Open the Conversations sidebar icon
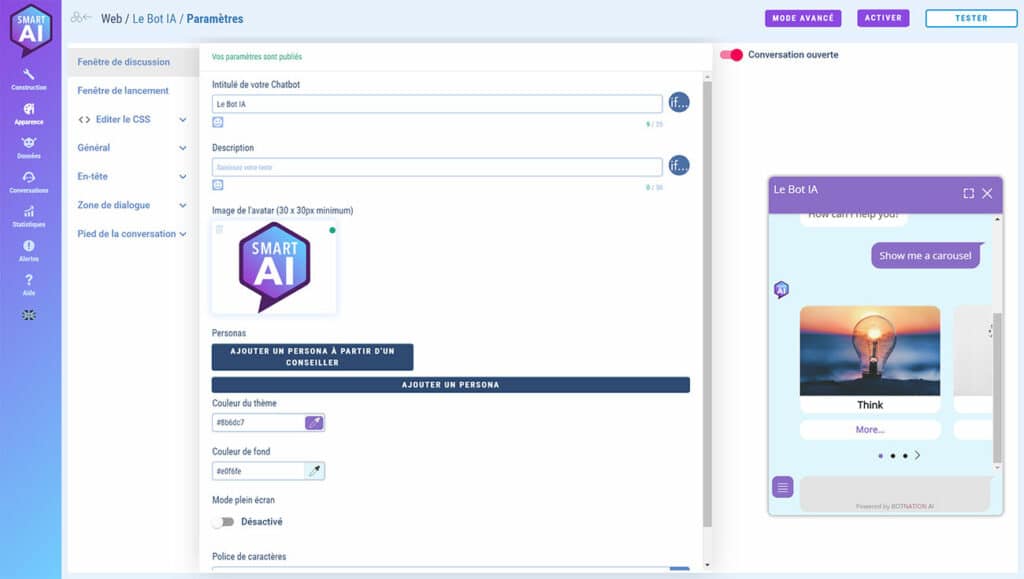This screenshot has height=579, width=1024. click(x=29, y=180)
